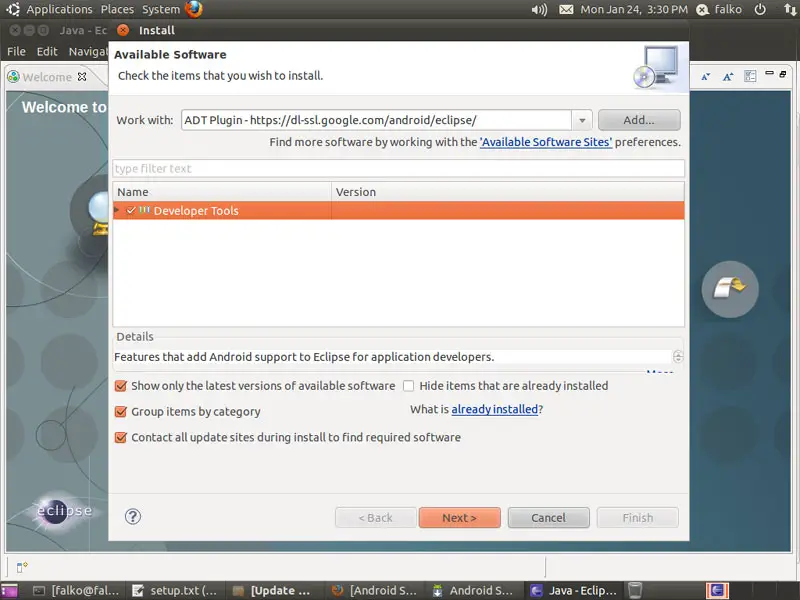Enable Hide items that are already installed

click(409, 386)
